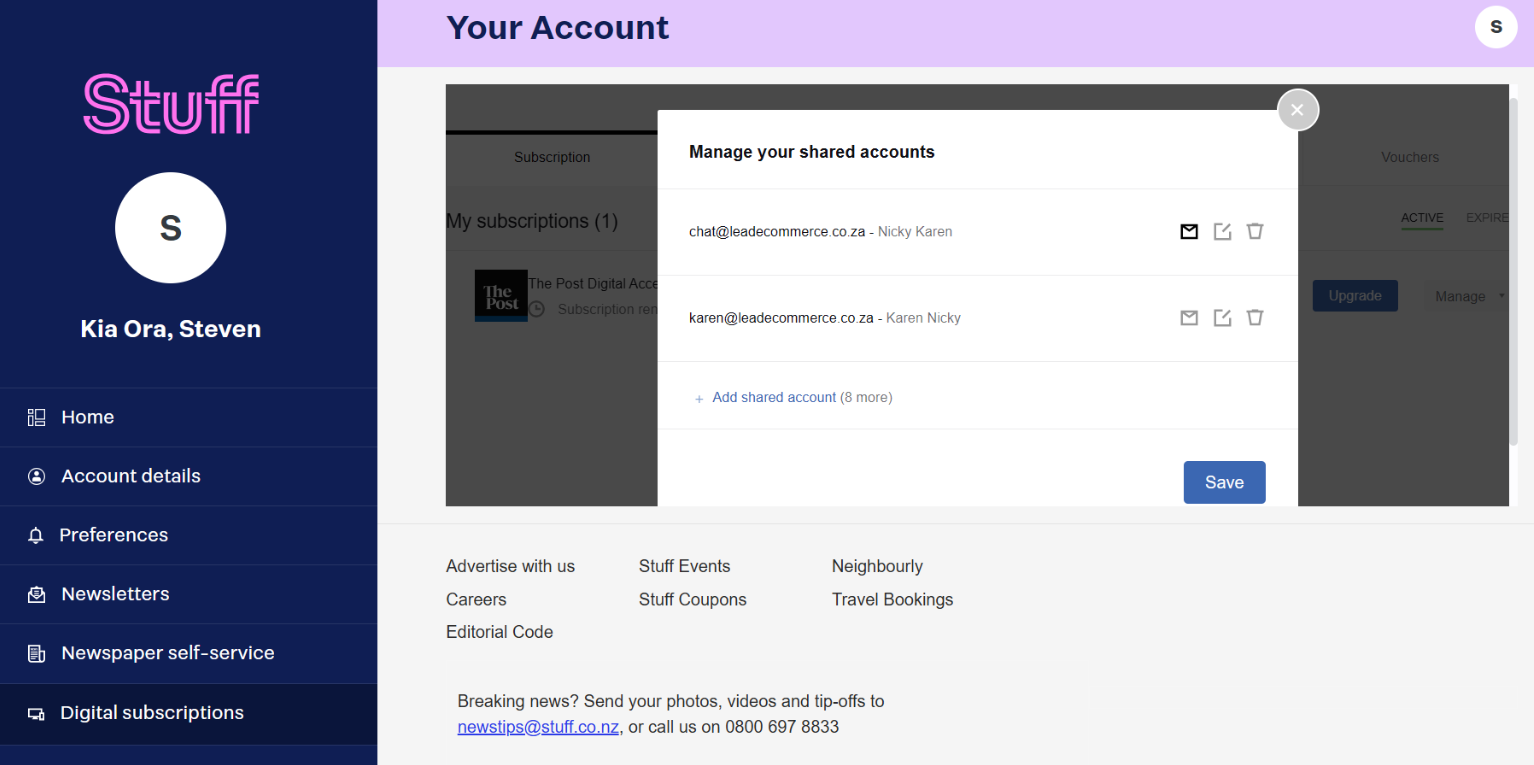Edit the chat@leadecommerce.co.za shared account
This screenshot has height=765, width=1534.
(1222, 232)
